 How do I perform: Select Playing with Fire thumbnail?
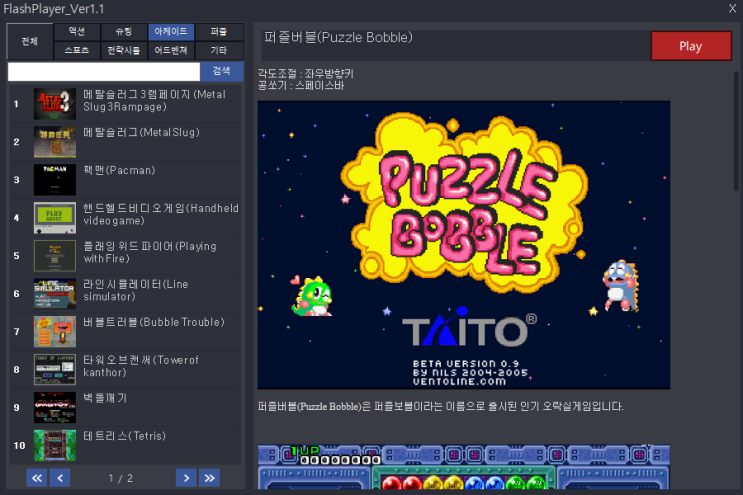[x=55, y=256]
